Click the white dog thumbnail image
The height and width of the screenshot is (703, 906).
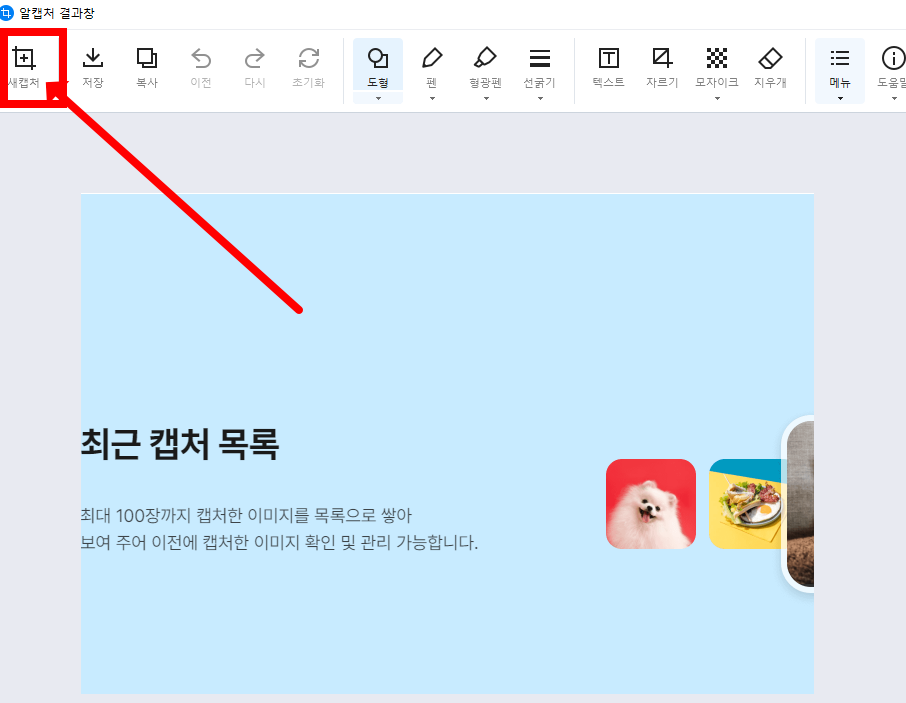(650, 503)
